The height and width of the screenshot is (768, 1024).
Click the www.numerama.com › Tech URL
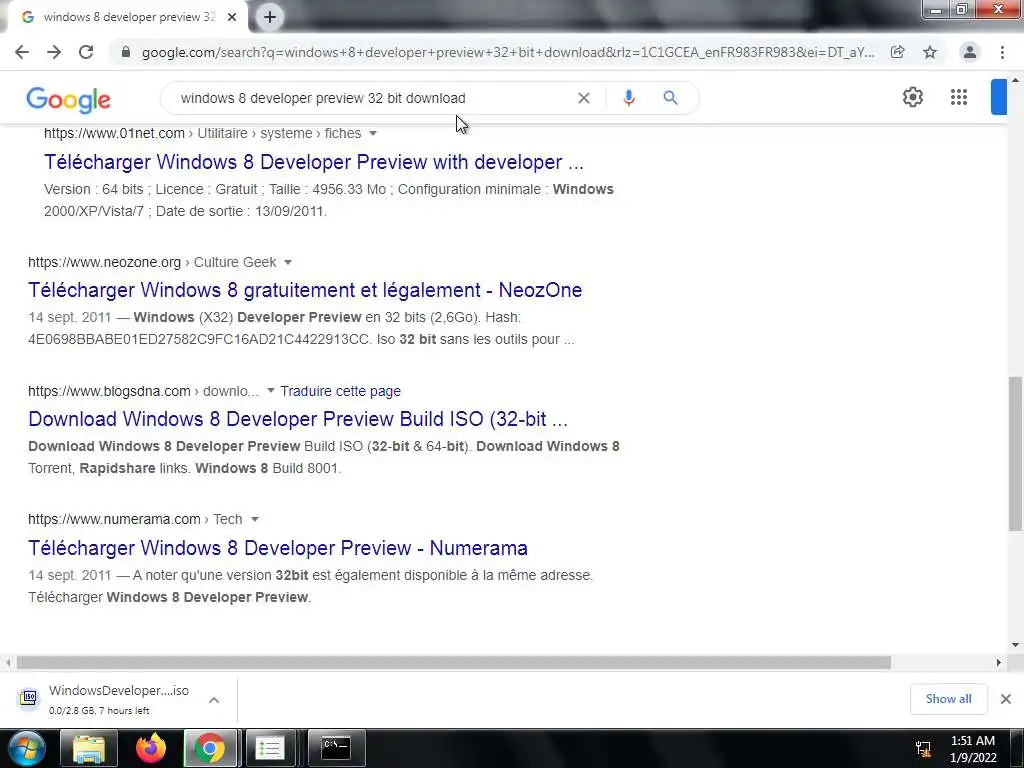coord(135,519)
